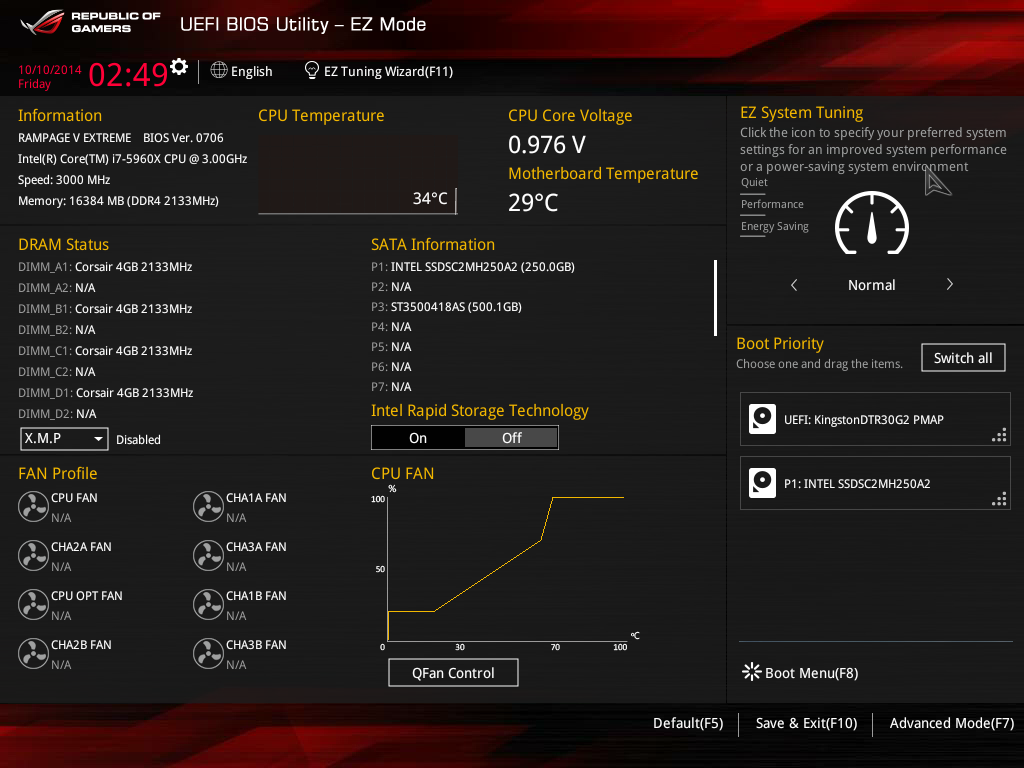Click DIMM_A1 Corsair 4GB 2133MHz entry
The width and height of the screenshot is (1024, 768).
point(105,266)
